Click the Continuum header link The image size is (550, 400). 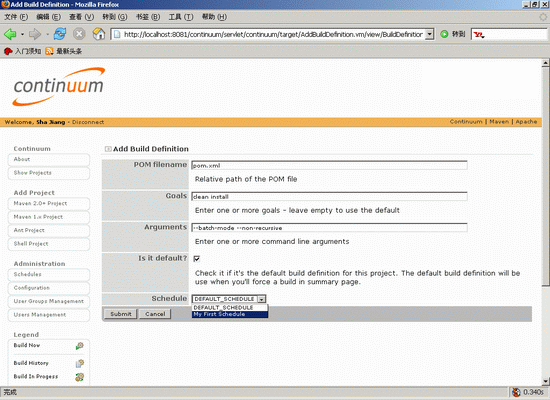coord(466,122)
